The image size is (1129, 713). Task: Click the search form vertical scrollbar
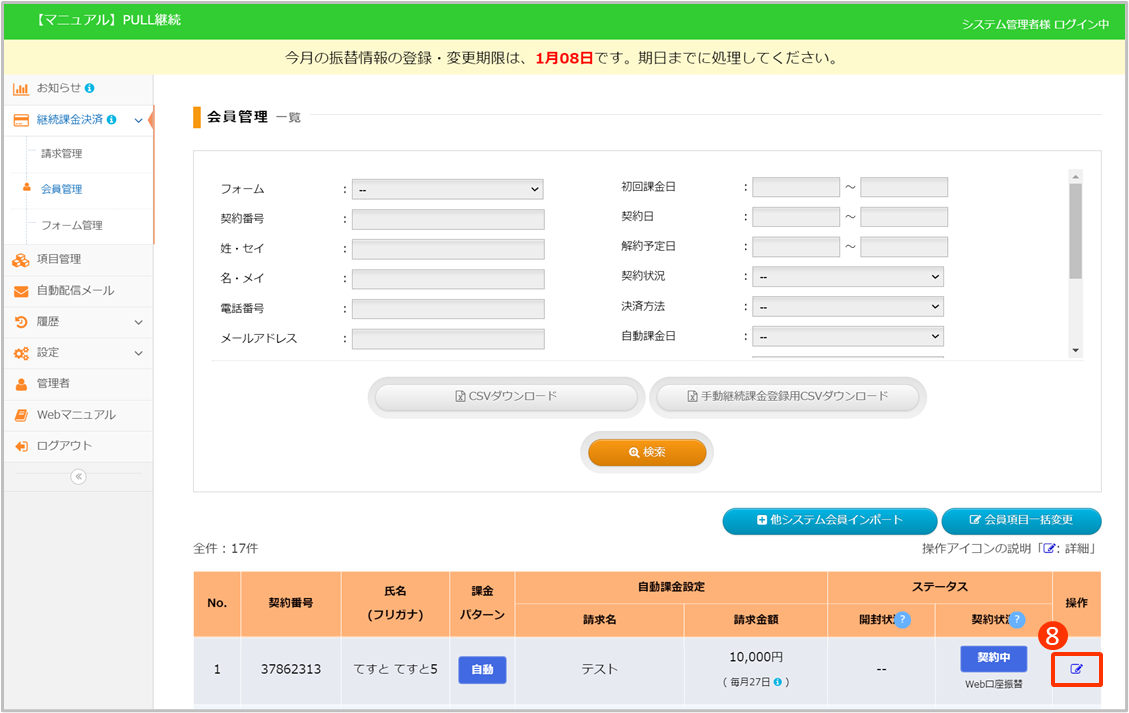[x=1075, y=230]
